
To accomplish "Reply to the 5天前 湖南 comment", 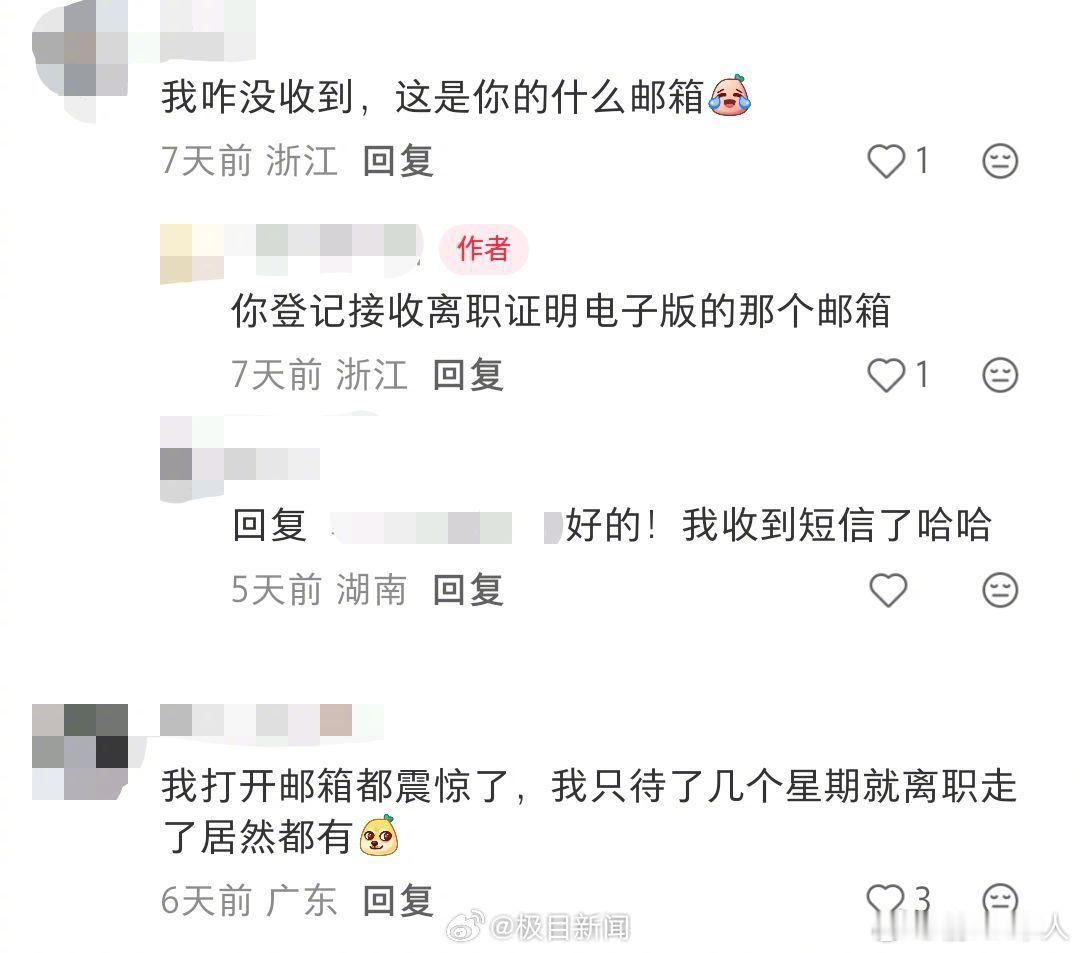I will point(468,590).
